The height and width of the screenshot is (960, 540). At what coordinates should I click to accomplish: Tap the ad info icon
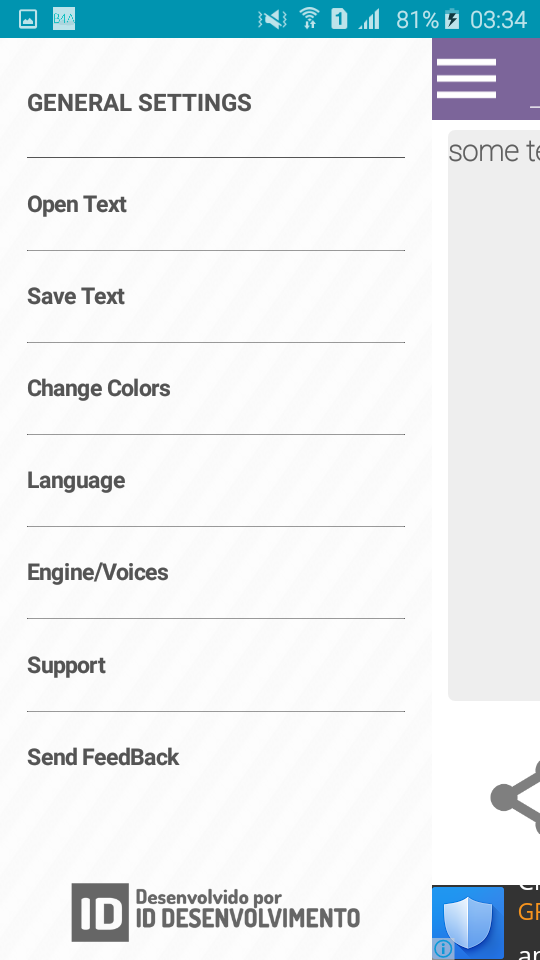(443, 949)
